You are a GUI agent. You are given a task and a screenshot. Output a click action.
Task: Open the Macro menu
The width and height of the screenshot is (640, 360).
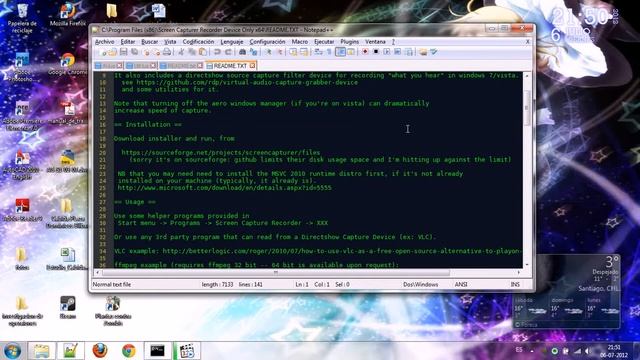[300, 42]
